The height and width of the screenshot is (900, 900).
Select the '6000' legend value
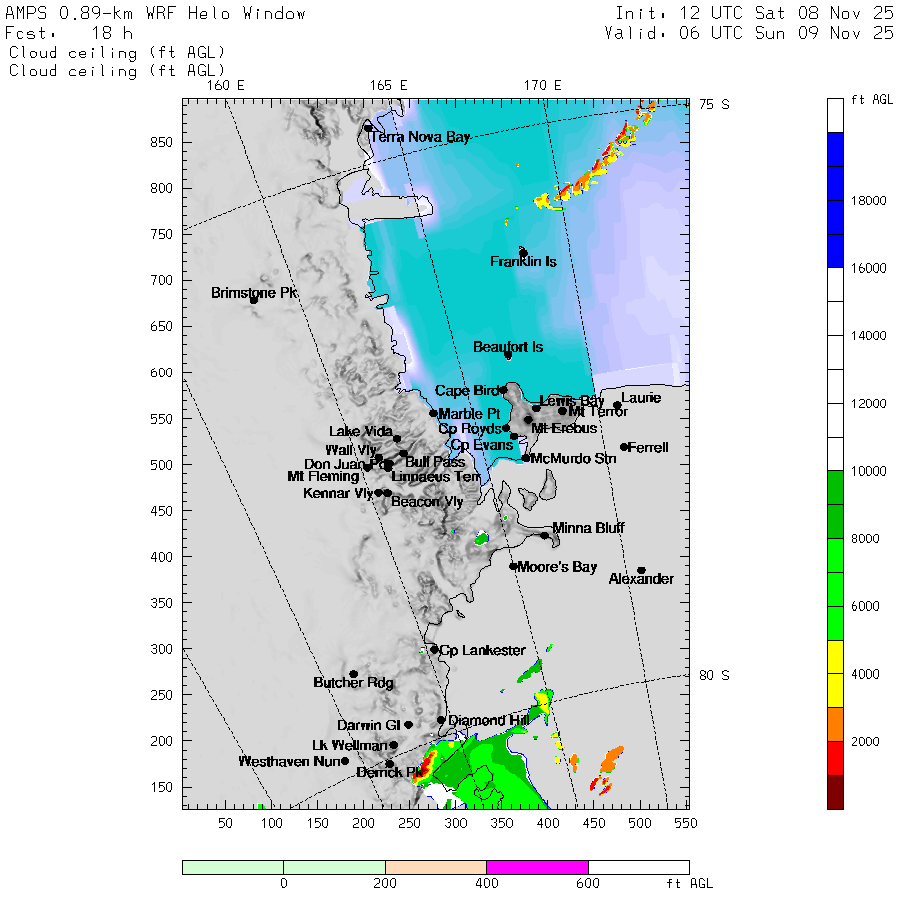(x=866, y=607)
